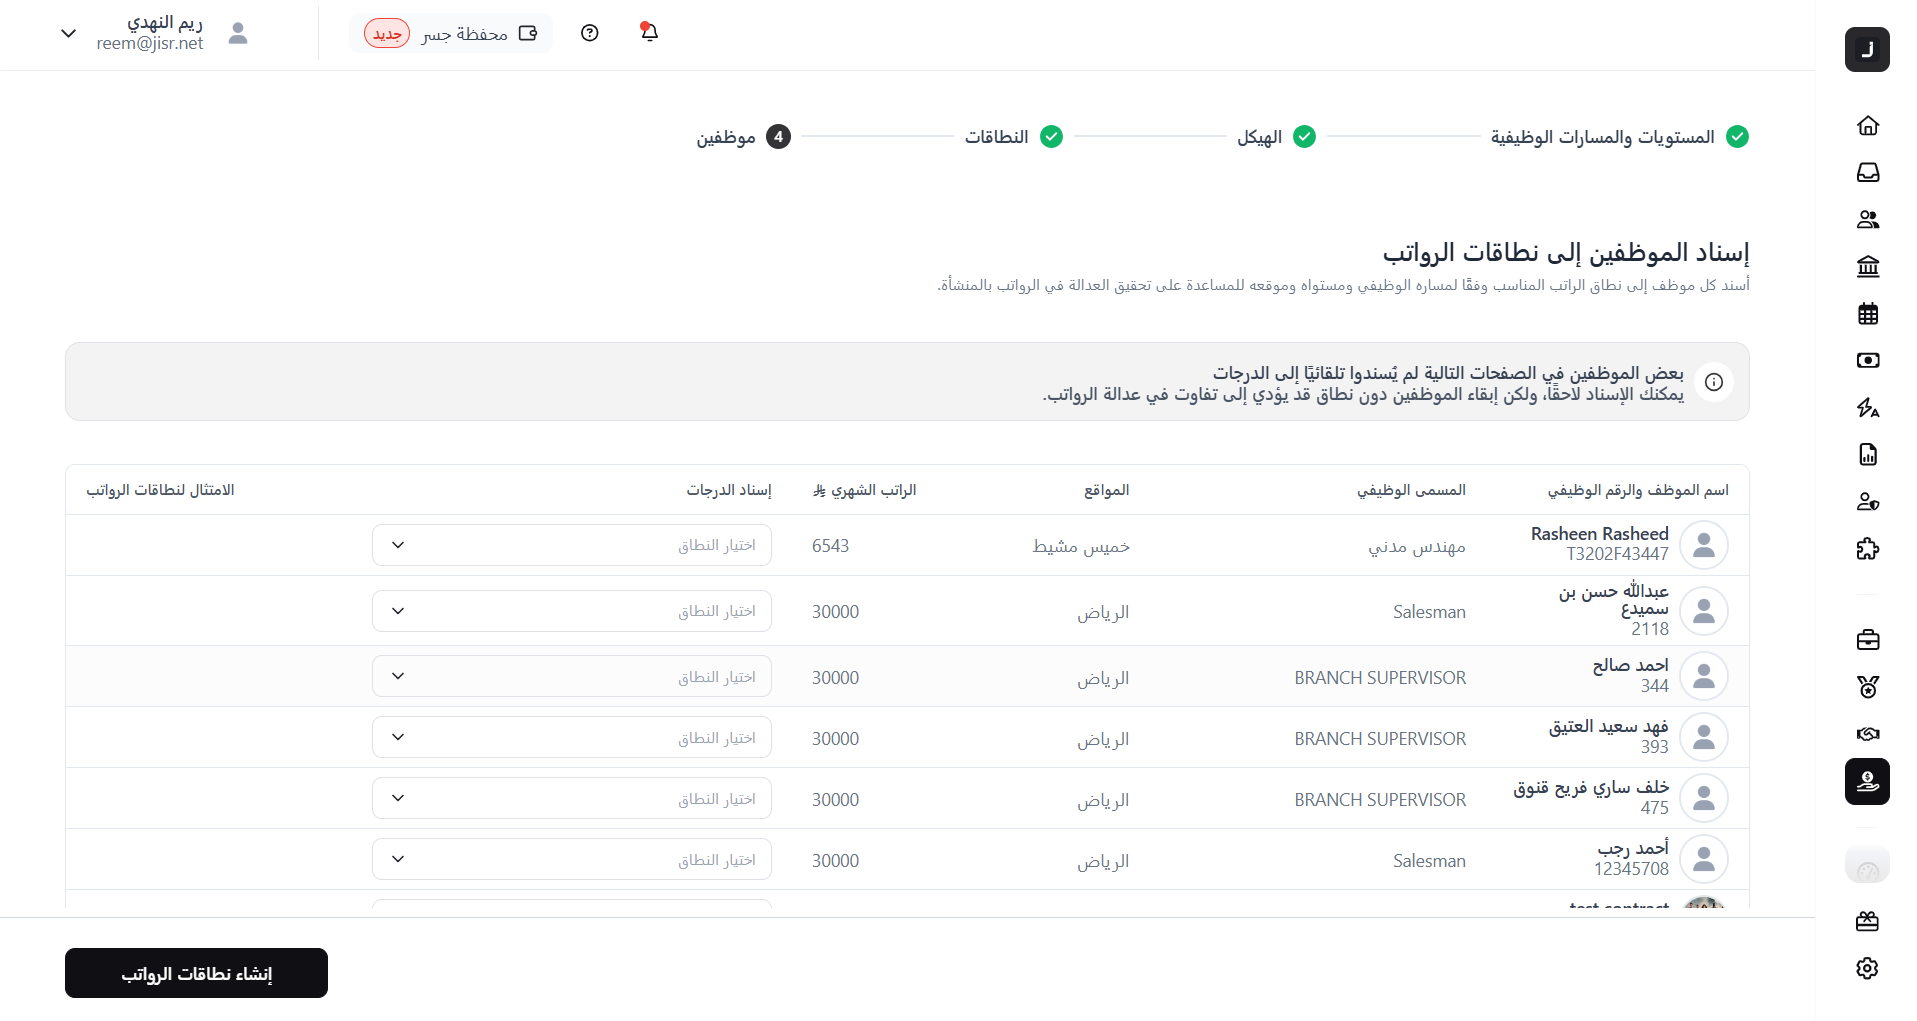Click the إنشاء نطاقات الرواتب button
1917x1021 pixels.
click(196, 973)
